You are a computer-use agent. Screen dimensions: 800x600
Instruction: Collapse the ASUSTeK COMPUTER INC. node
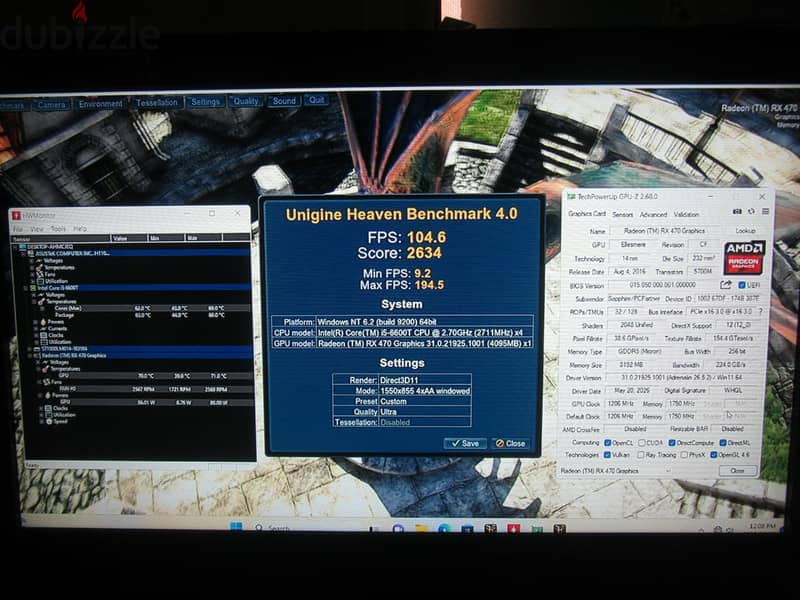(x=23, y=254)
